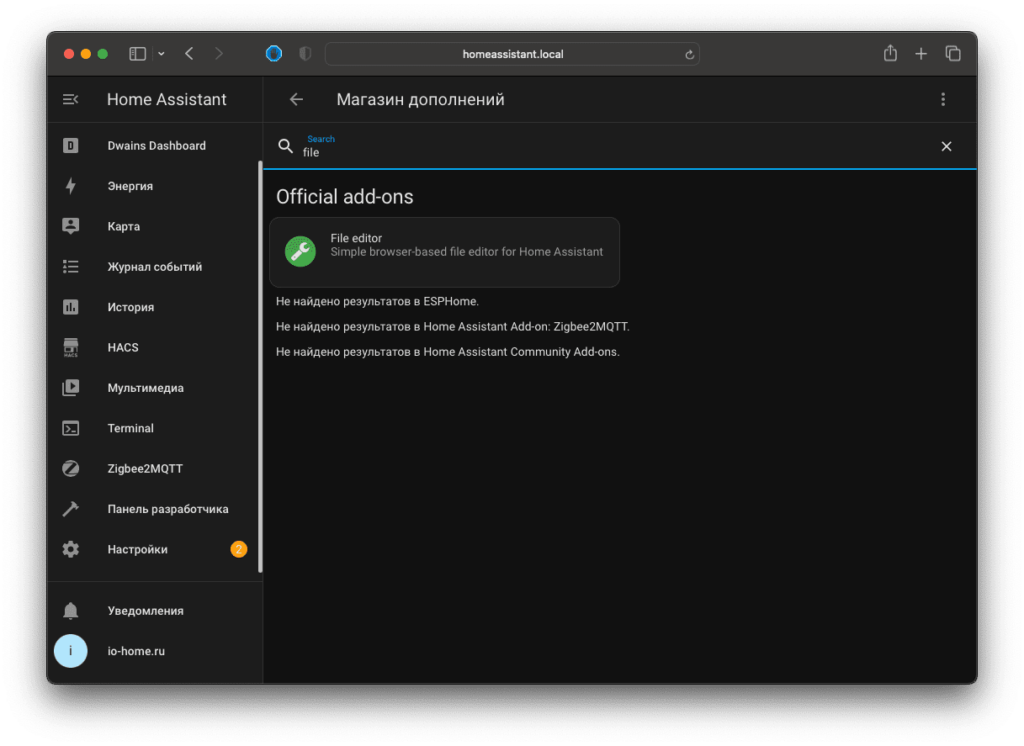Go back with the add-on store arrow
The height and width of the screenshot is (746, 1024).
pos(296,99)
